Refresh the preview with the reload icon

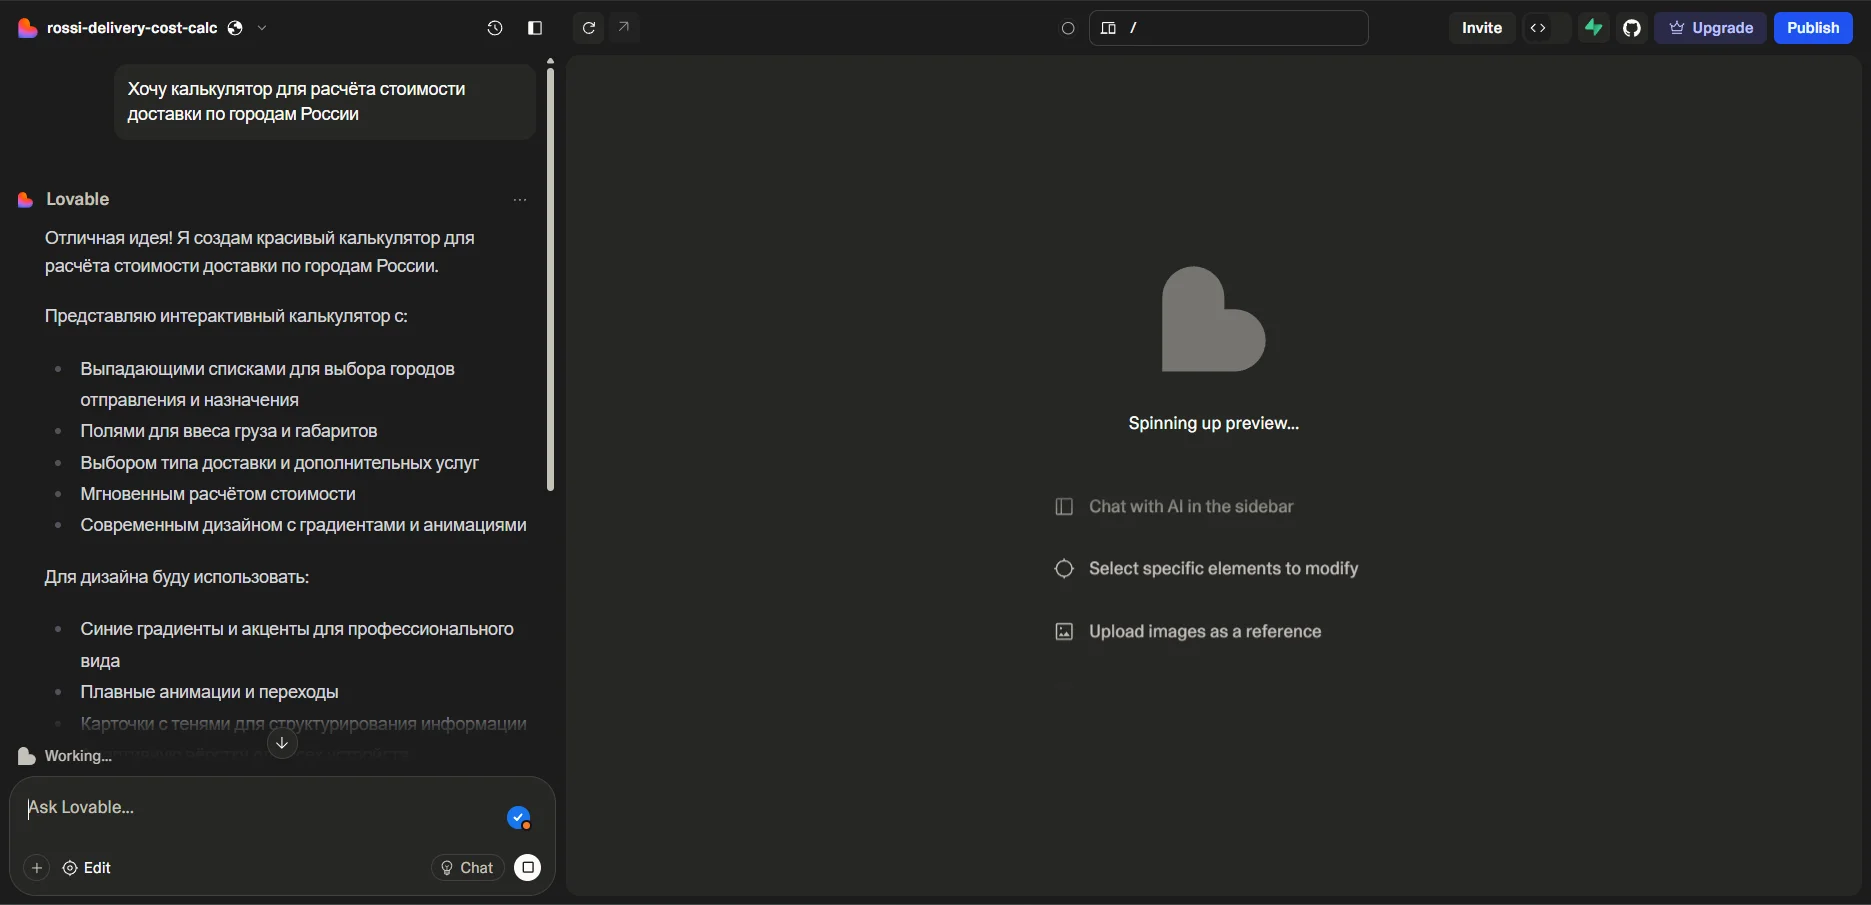(589, 28)
